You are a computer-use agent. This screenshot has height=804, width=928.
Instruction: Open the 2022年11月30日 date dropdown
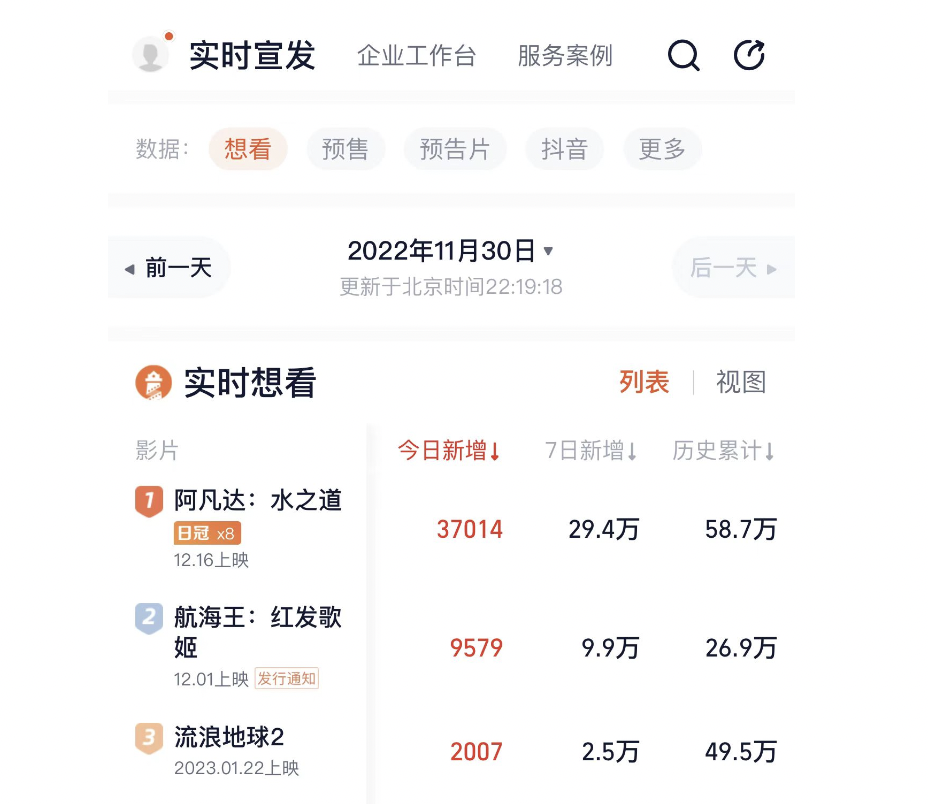[x=450, y=250]
